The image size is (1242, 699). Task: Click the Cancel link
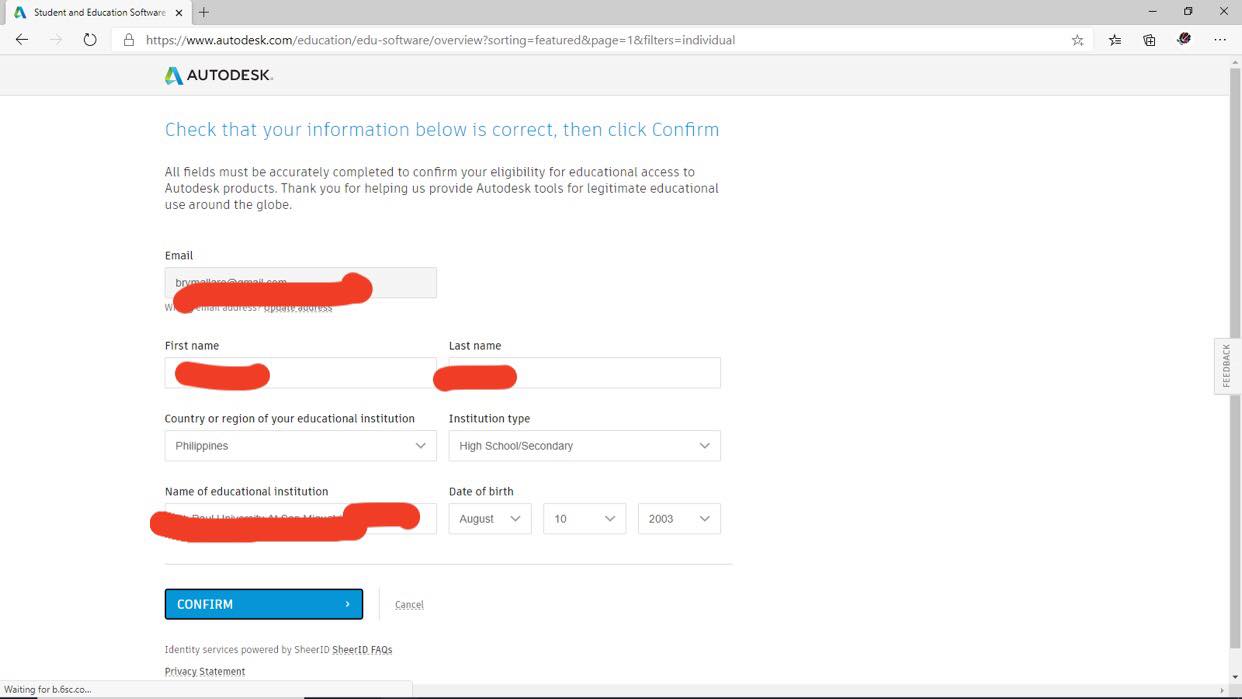click(x=409, y=604)
